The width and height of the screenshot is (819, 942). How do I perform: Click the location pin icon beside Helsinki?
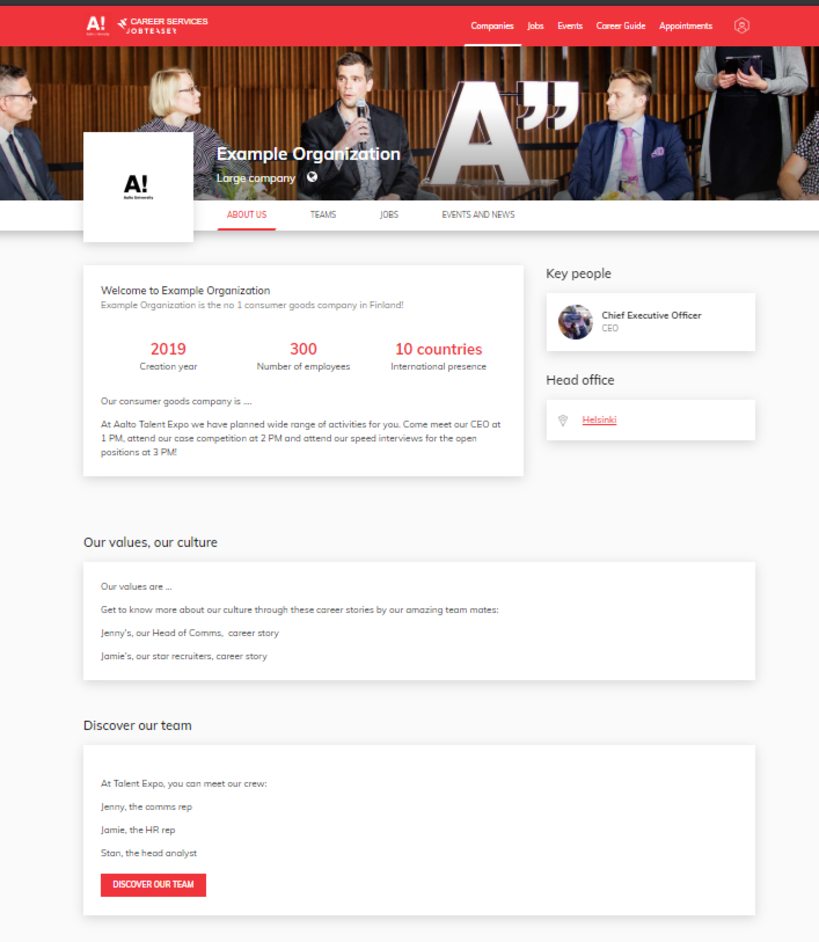coord(563,421)
